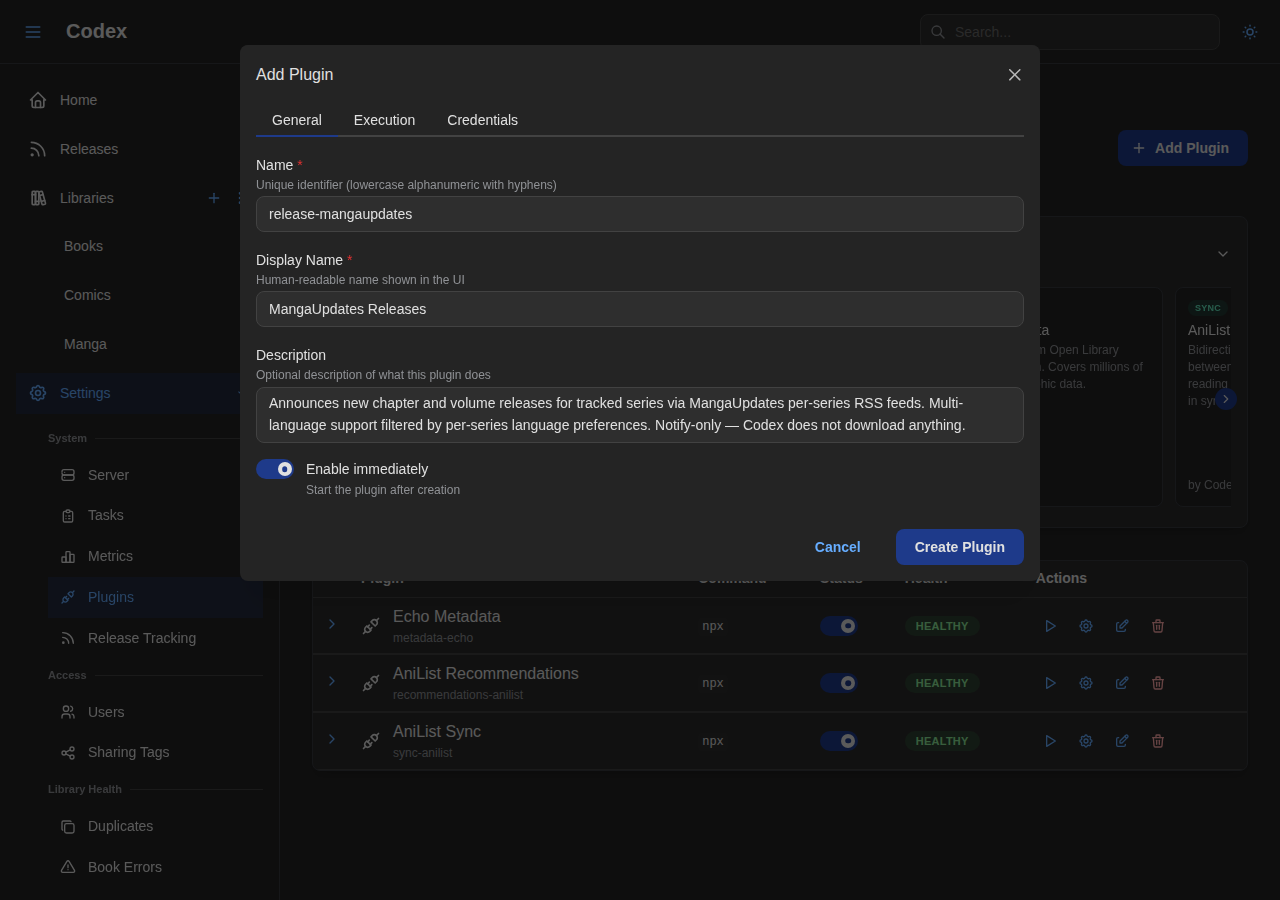Run test for AniList Sync plugin

tap(1050, 741)
